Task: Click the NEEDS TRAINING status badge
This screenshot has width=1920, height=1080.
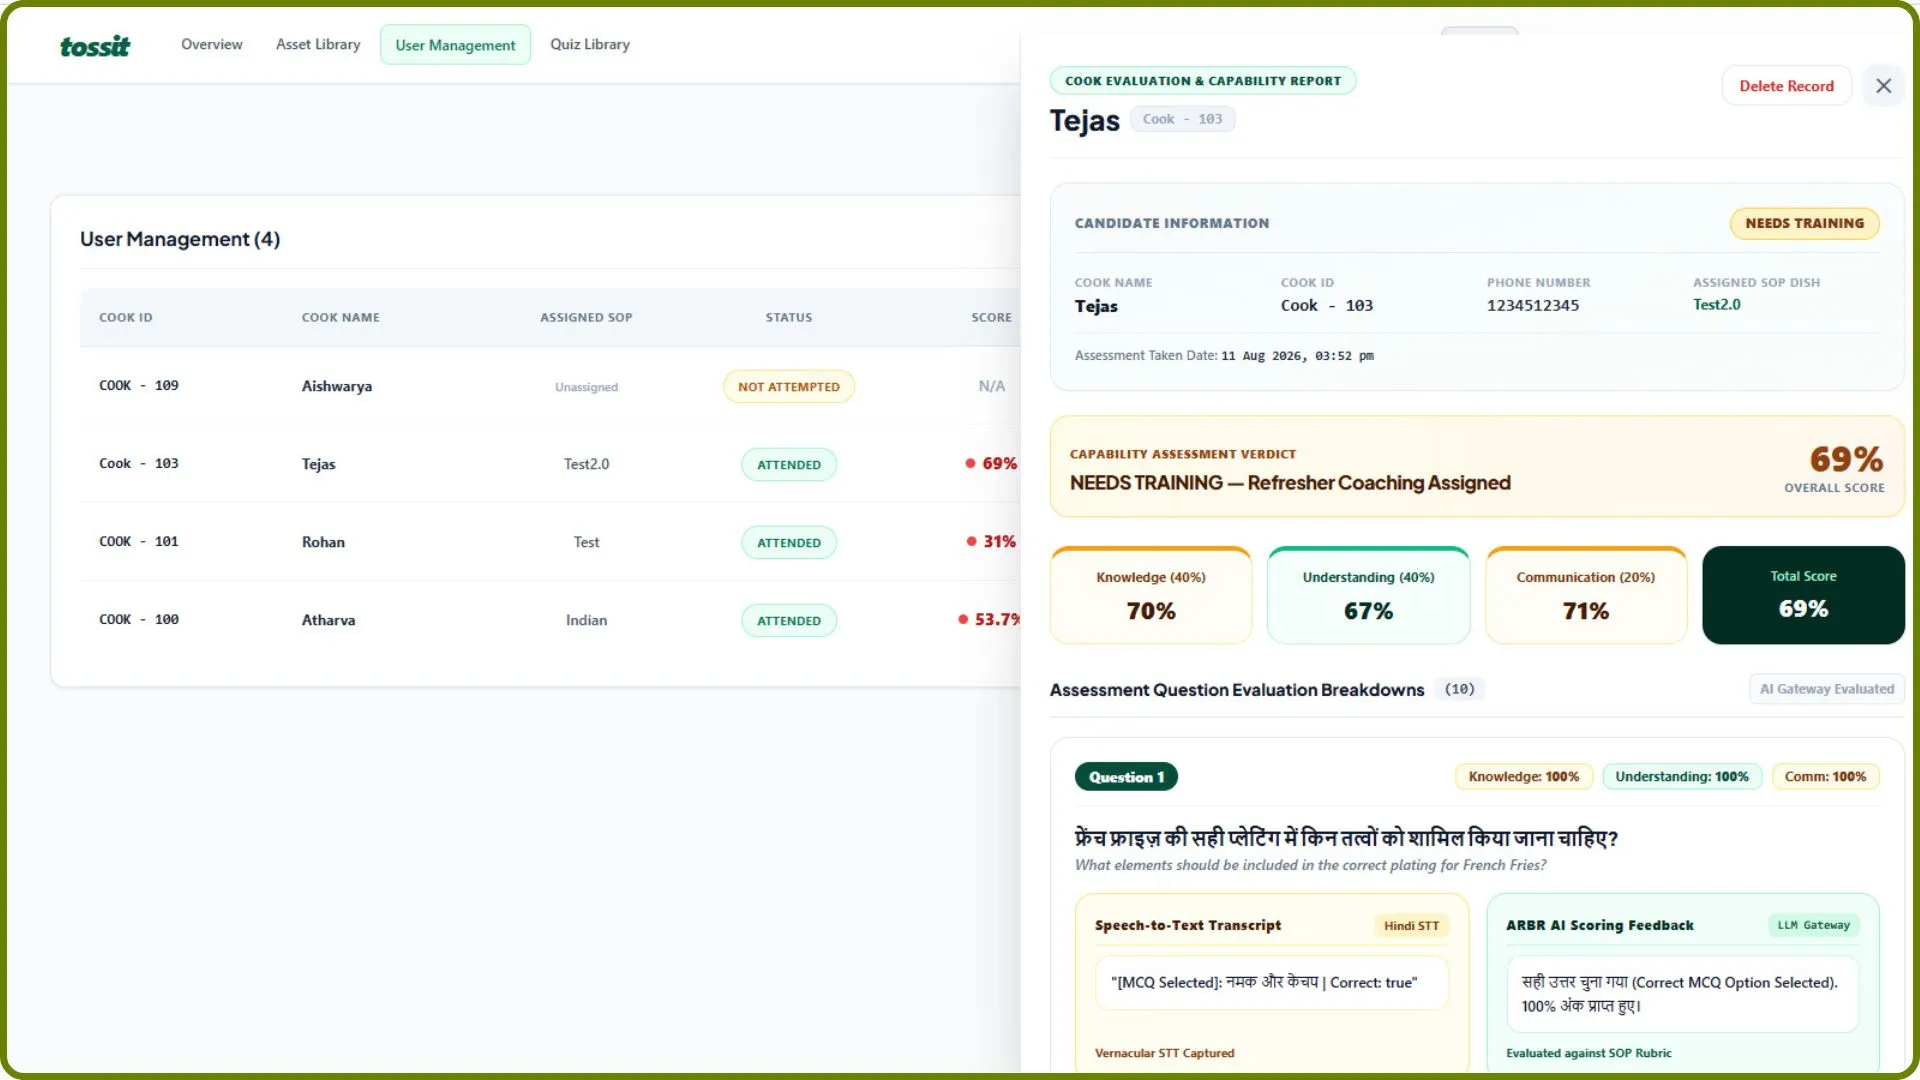Action: (1804, 223)
